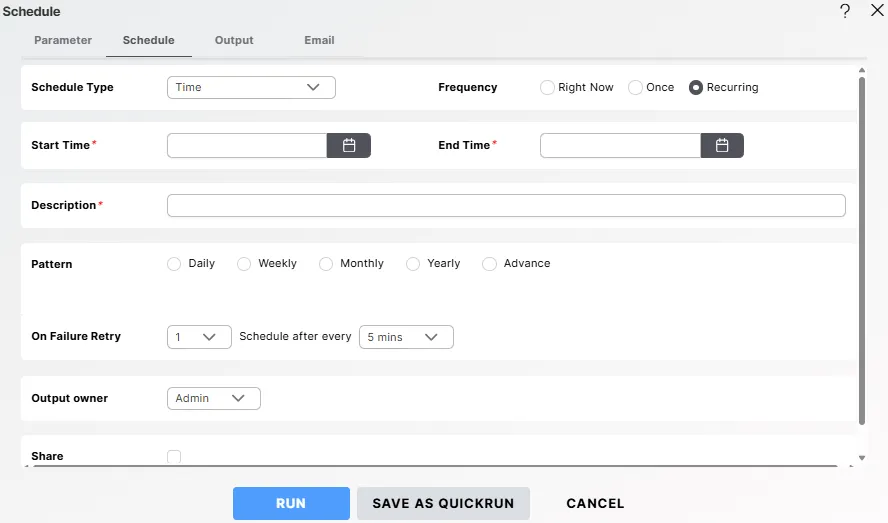Click the help question mark icon
The image size is (888, 523).
pos(845,12)
